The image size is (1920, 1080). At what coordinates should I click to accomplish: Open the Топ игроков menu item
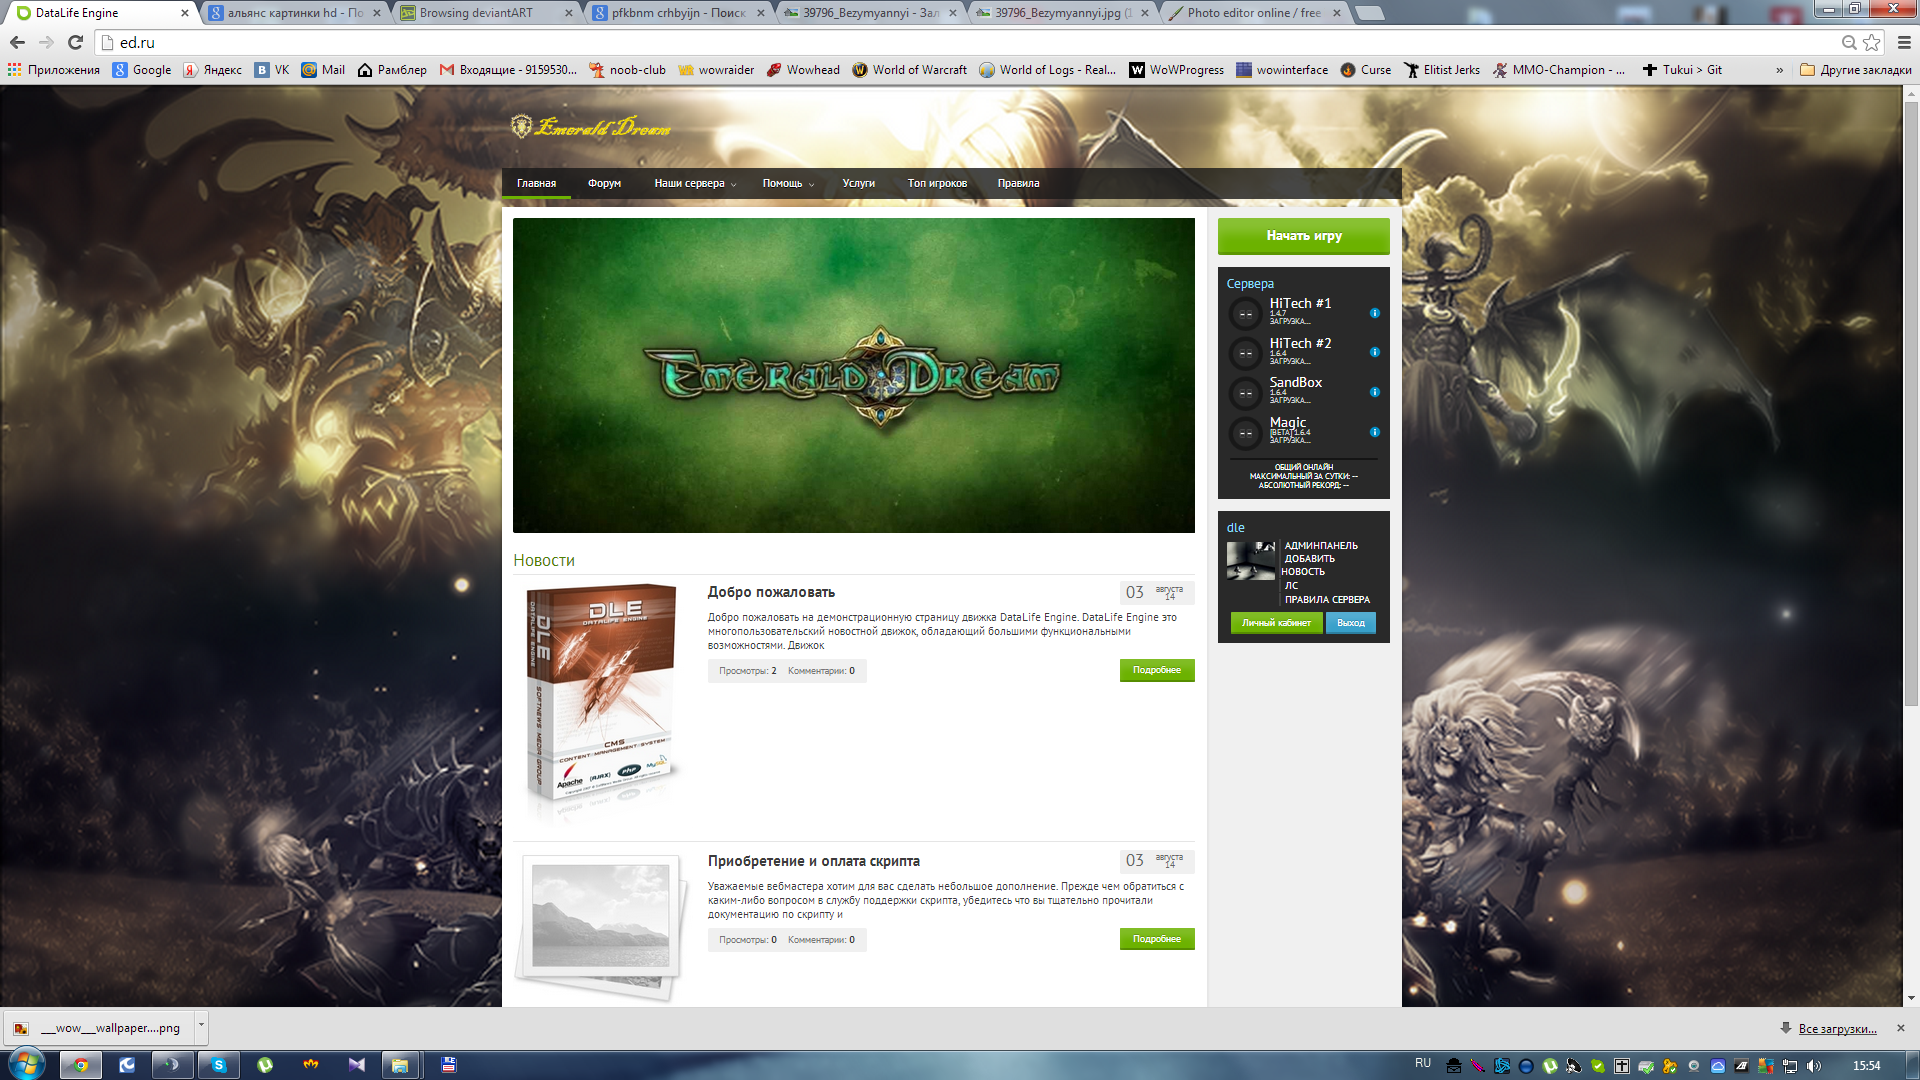click(x=937, y=183)
